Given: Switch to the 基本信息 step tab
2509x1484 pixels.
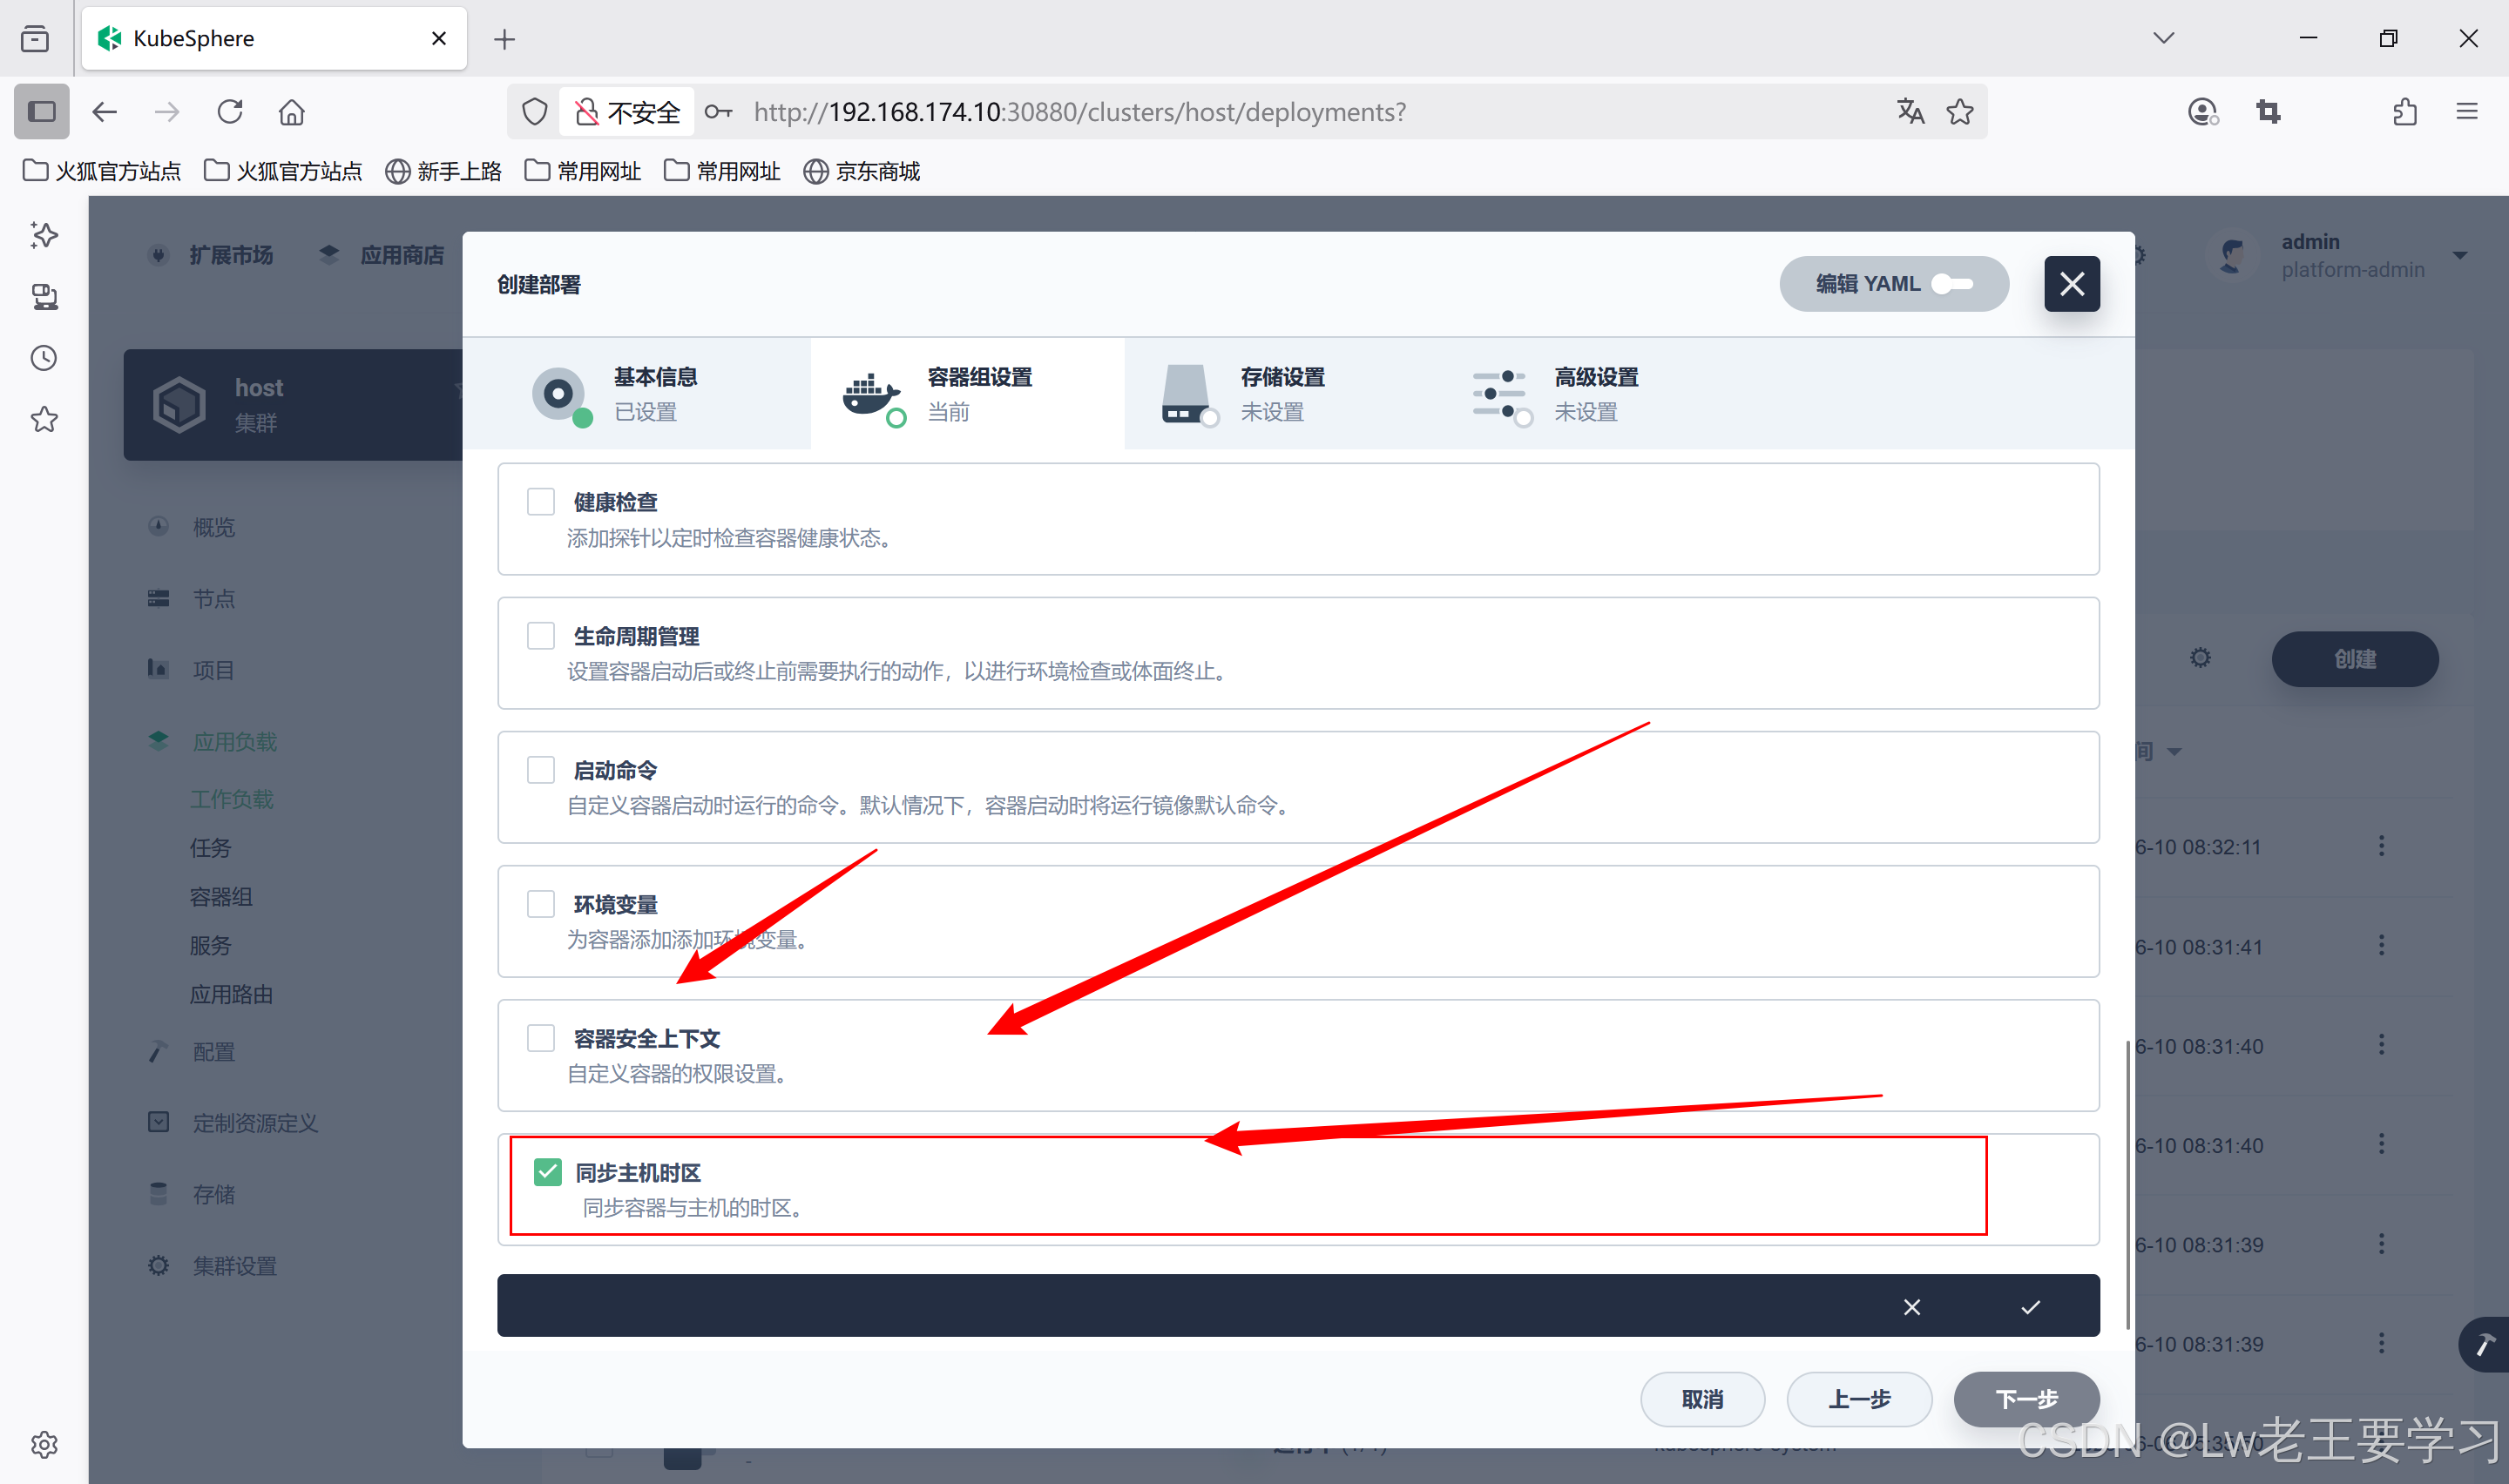Looking at the screenshot, I should (x=637, y=394).
